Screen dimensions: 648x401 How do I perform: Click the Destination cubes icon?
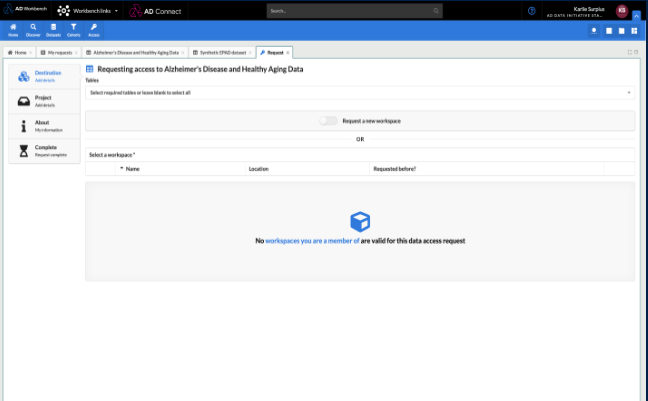pos(24,76)
